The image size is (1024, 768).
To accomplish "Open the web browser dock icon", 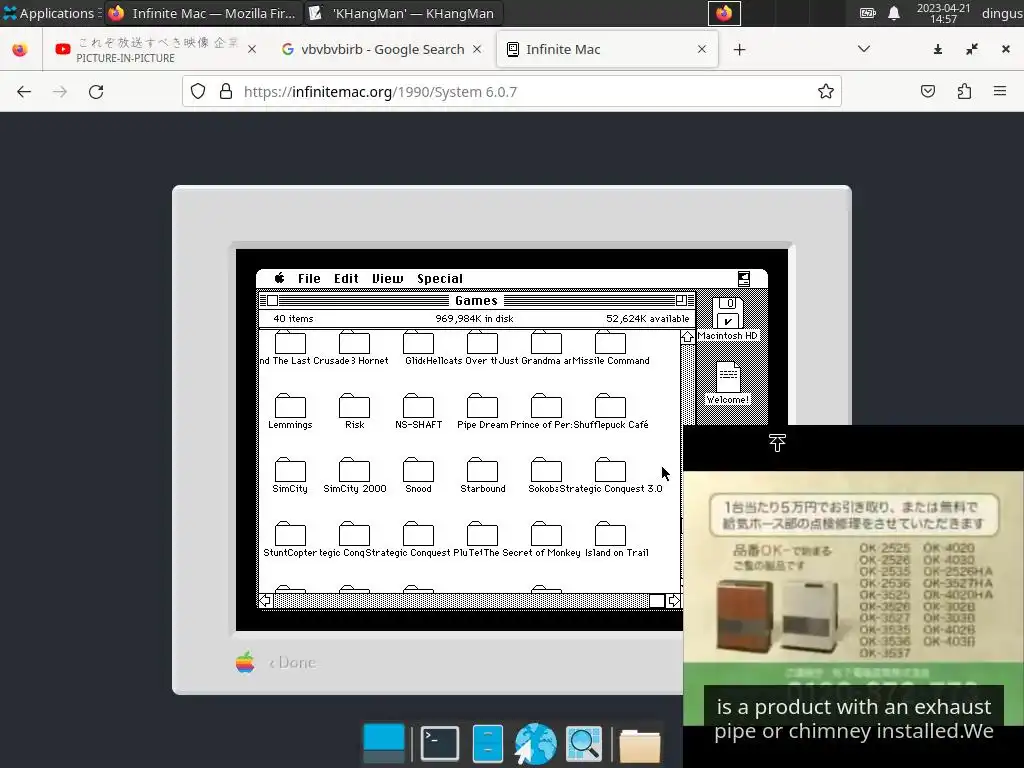I will pos(535,743).
